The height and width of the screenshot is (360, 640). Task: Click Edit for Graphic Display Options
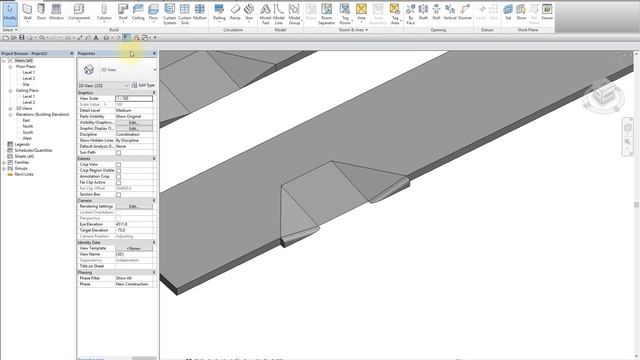tap(134, 128)
